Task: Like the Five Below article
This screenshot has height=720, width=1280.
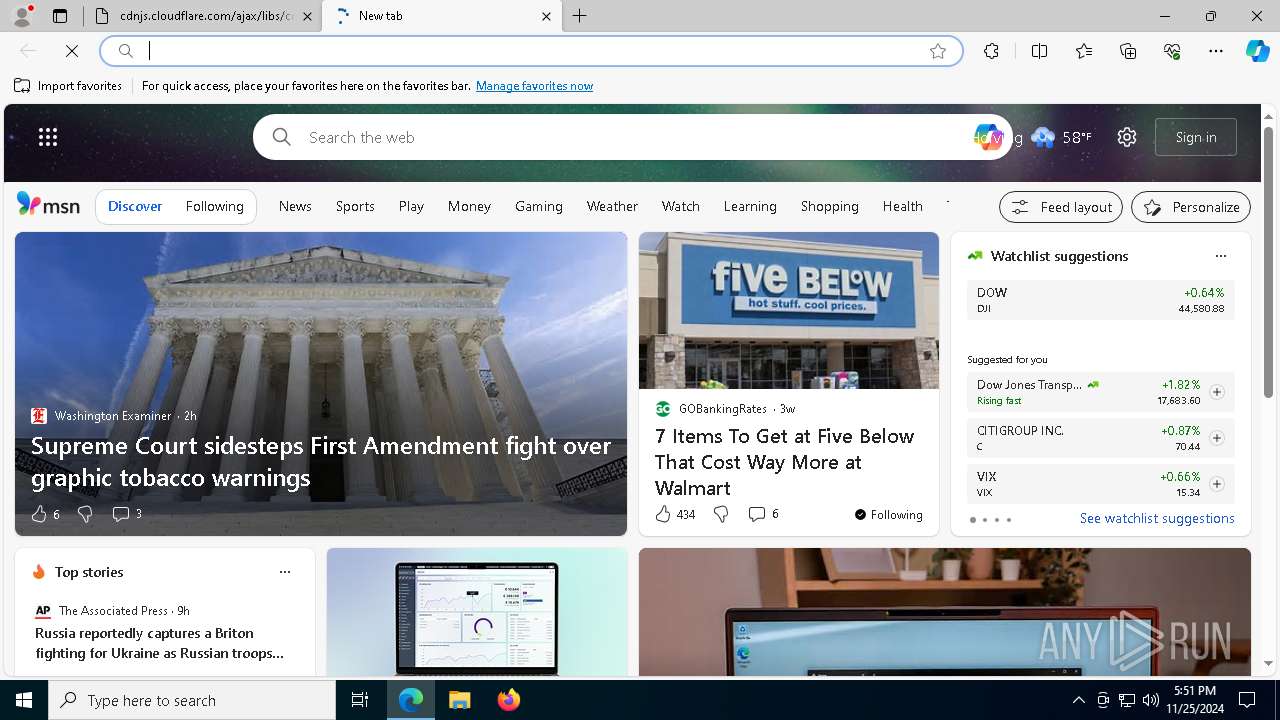Action: 675,514
